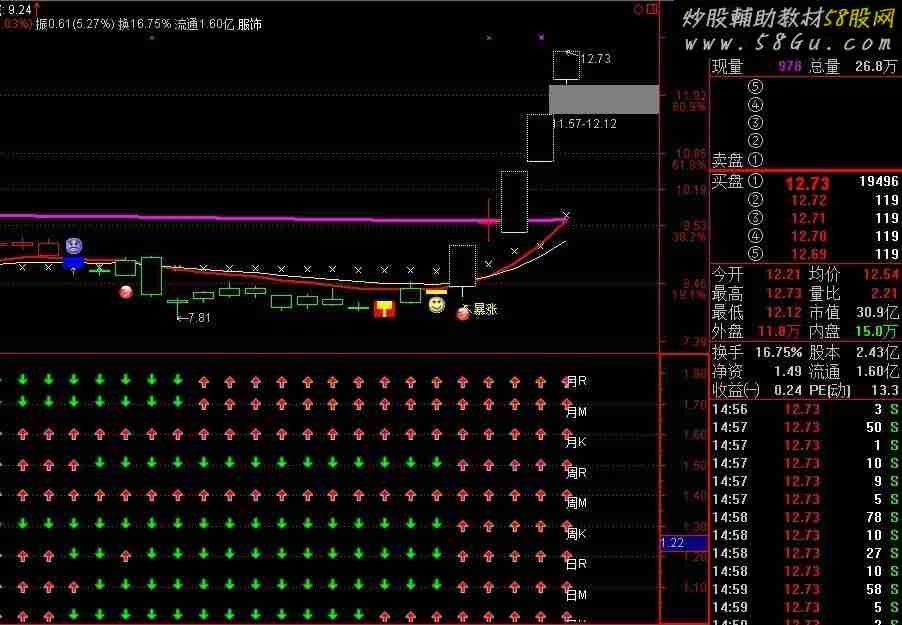
Task: Click the 市值 30.9亿 value
Action: [877, 312]
